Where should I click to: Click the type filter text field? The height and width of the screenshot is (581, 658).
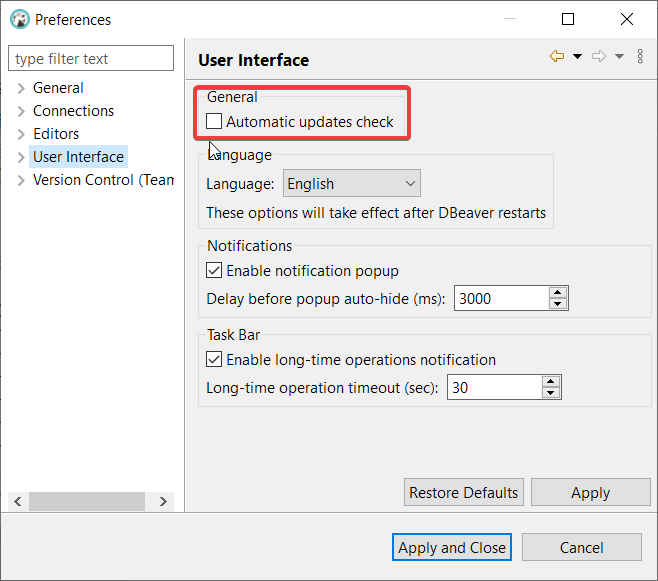pyautogui.click(x=91, y=58)
